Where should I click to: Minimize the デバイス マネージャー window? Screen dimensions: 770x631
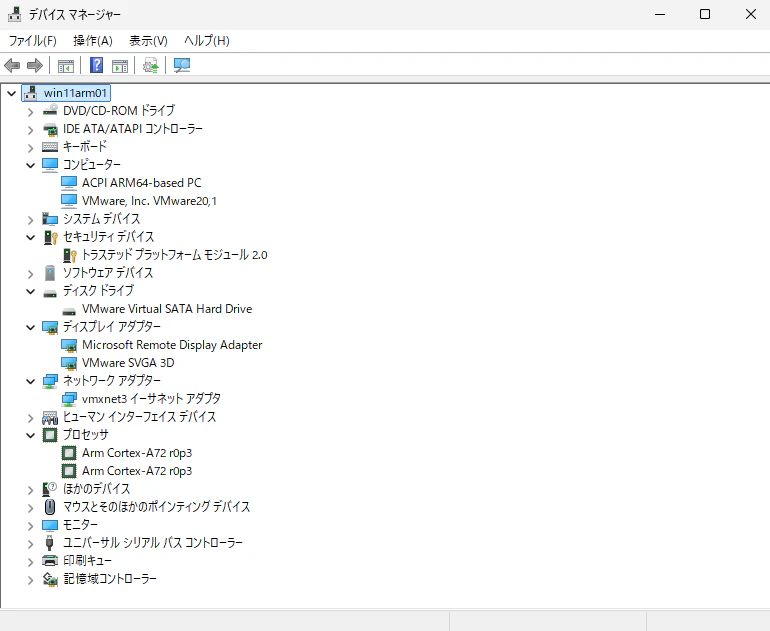click(660, 14)
